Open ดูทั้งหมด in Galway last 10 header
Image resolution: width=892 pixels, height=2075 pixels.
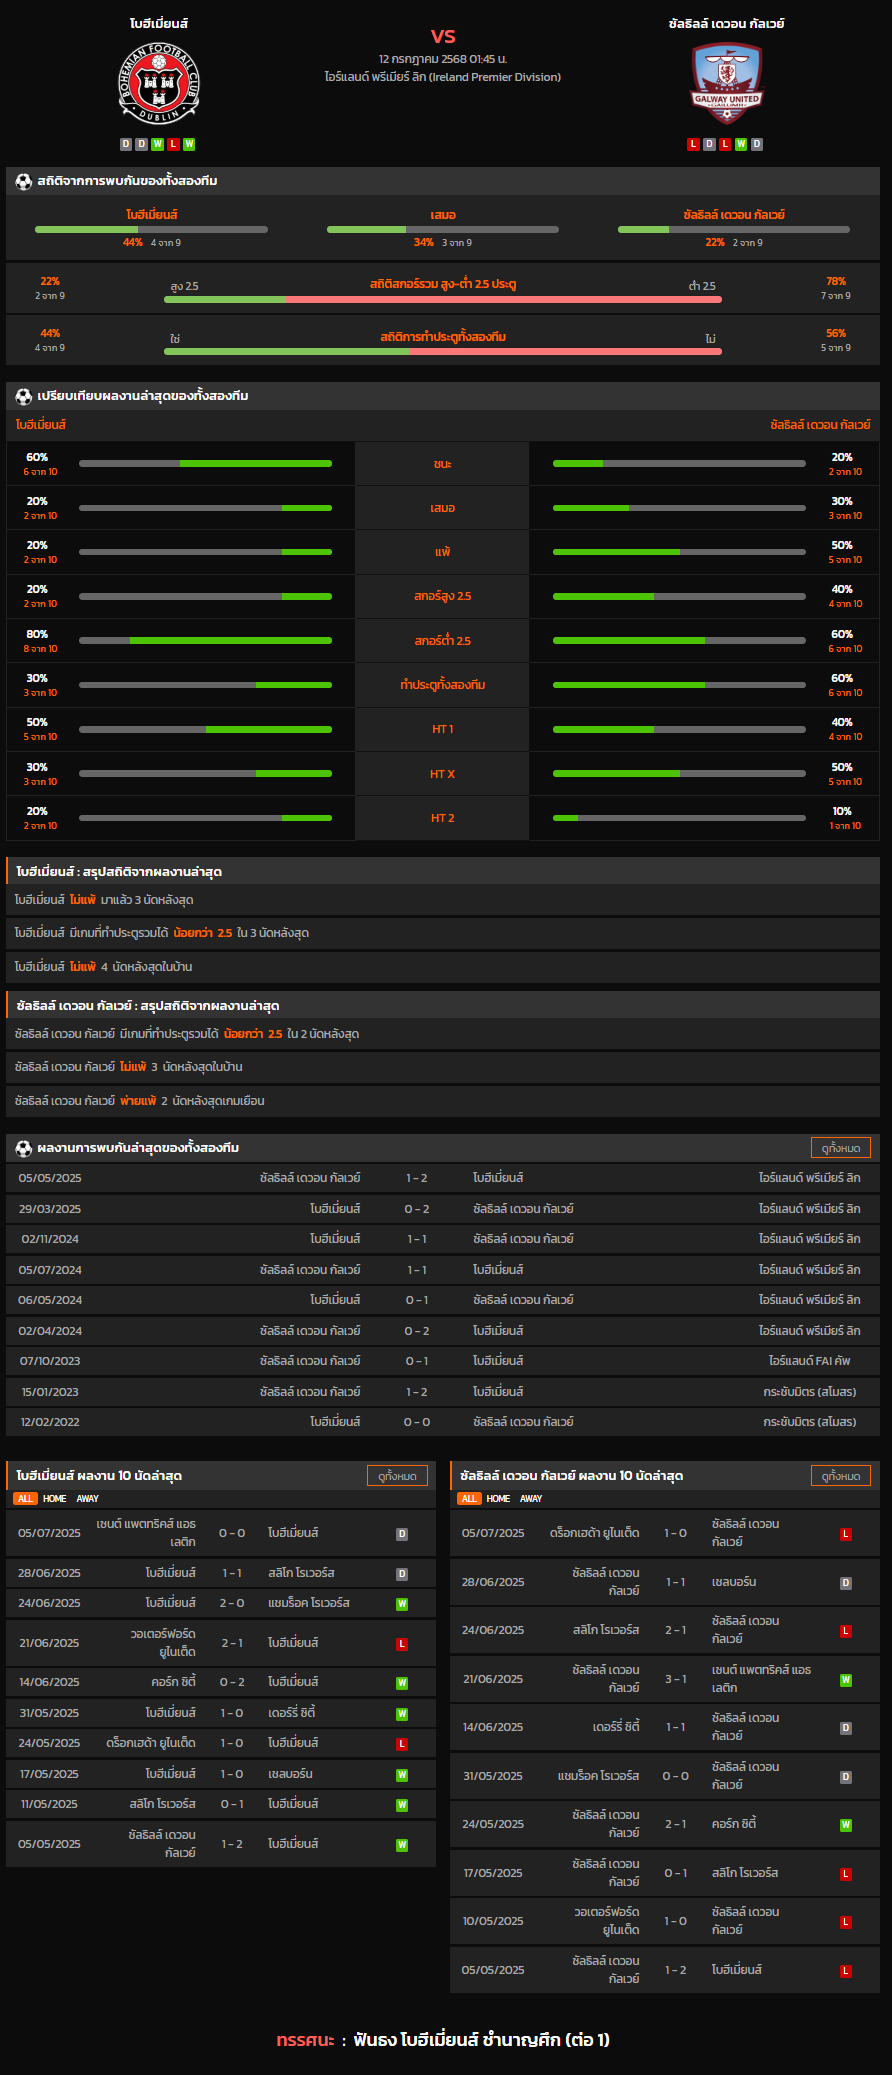coord(840,1476)
